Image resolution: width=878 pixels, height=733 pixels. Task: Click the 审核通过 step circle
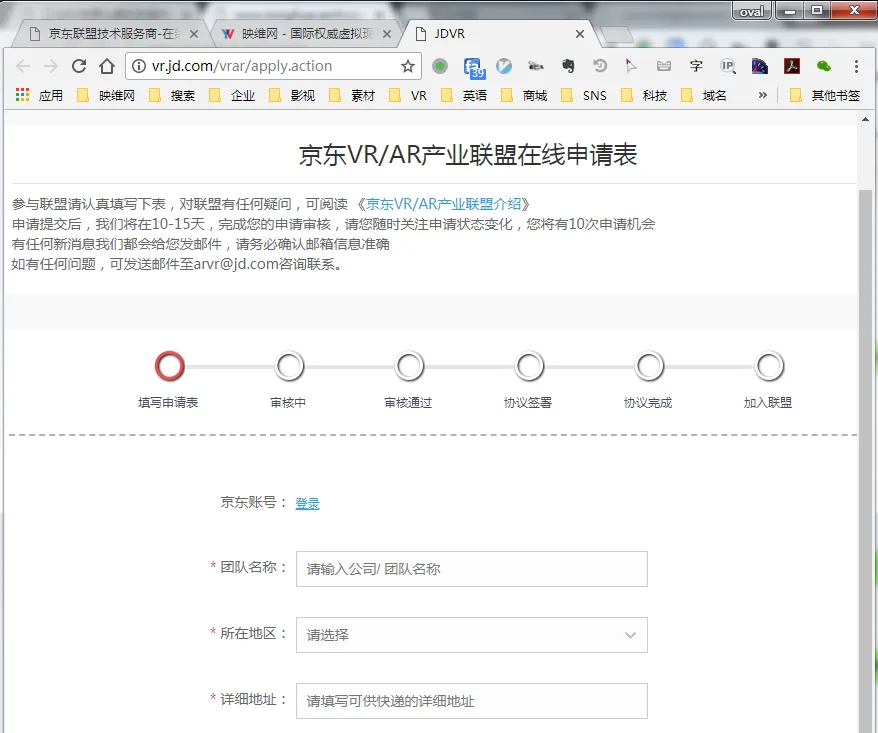409,366
